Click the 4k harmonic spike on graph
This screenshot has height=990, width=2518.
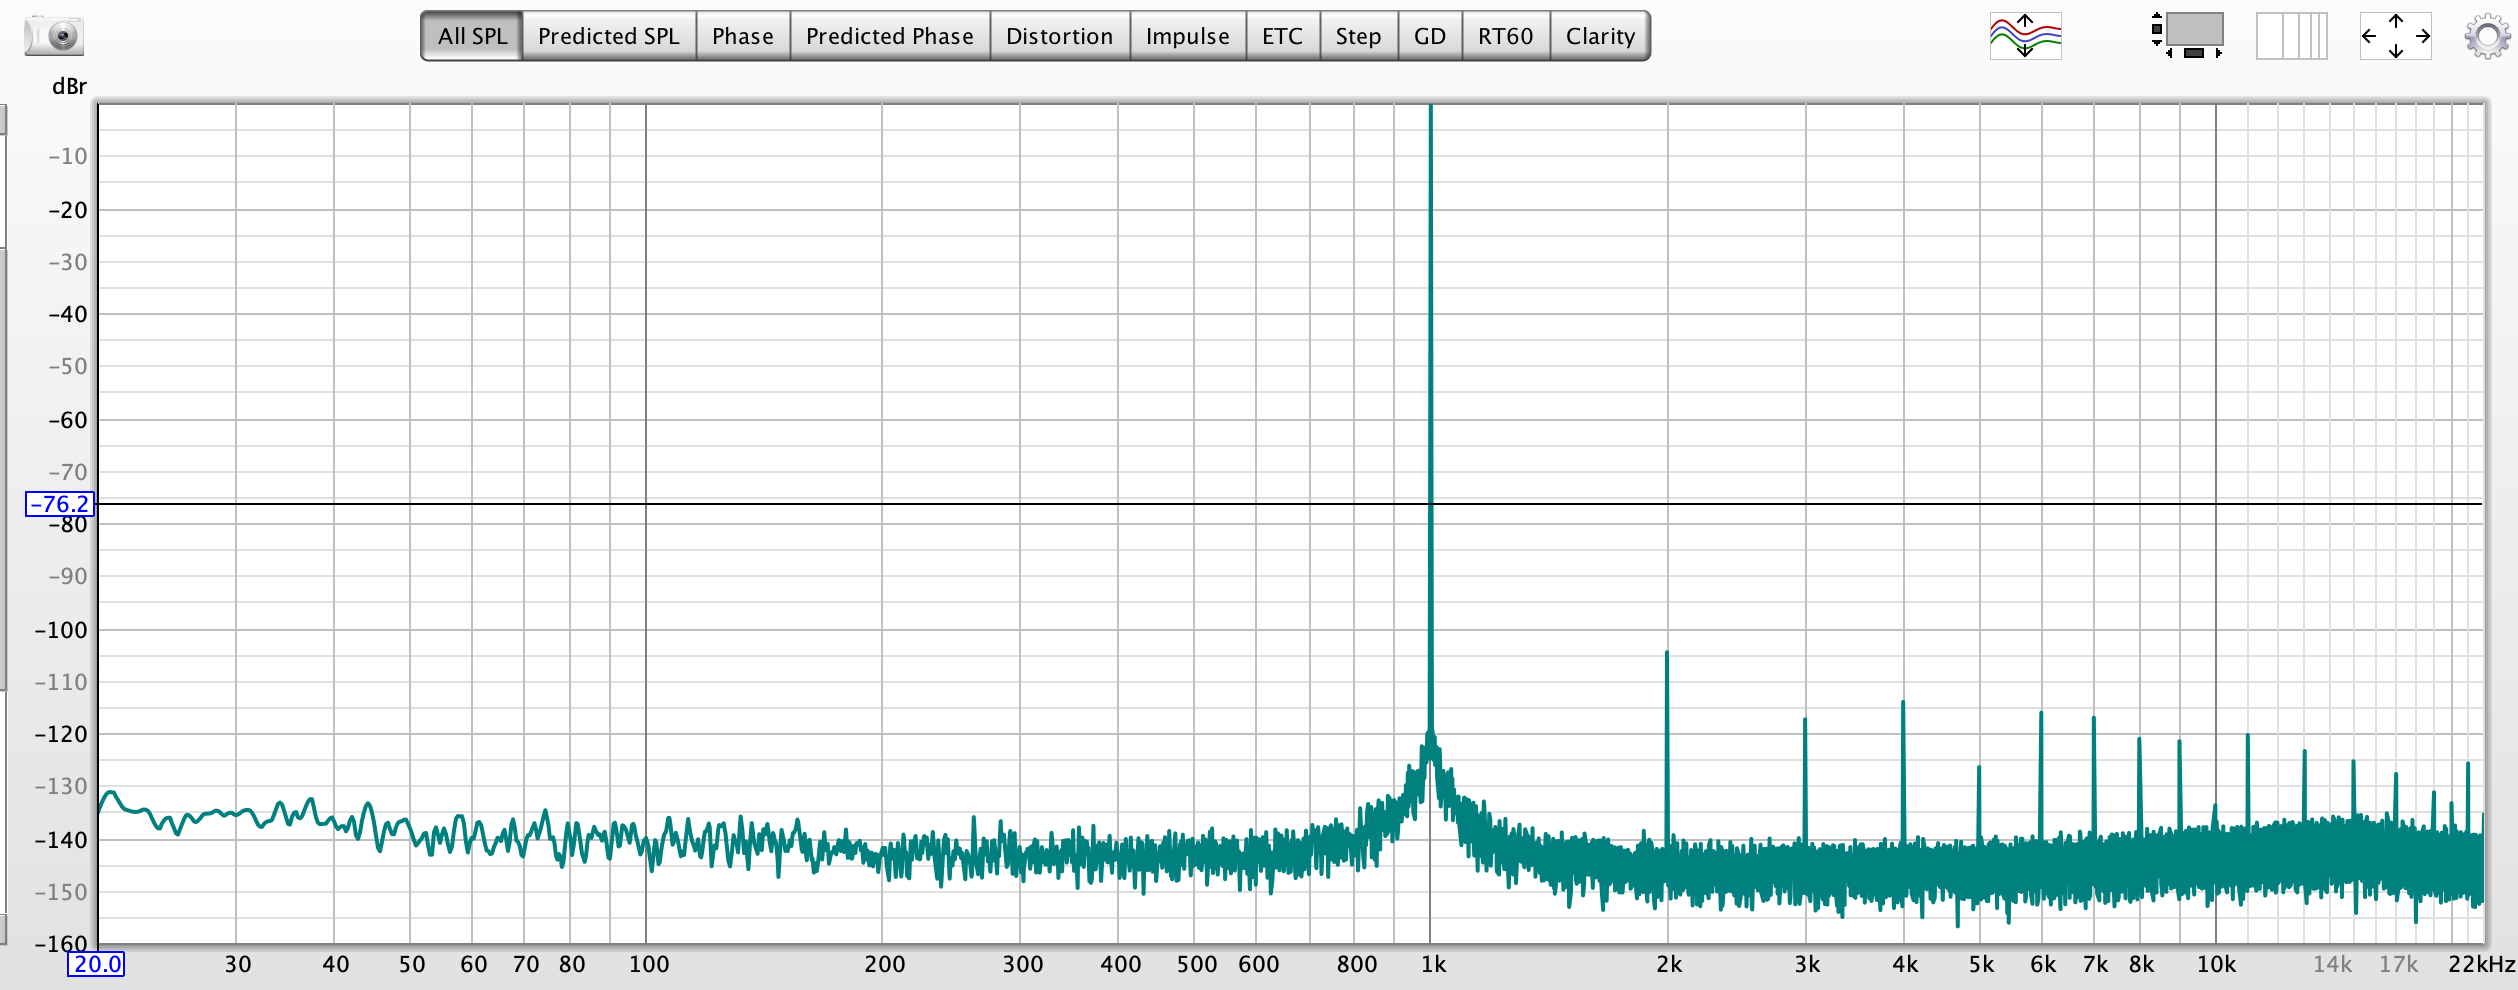point(1903,770)
